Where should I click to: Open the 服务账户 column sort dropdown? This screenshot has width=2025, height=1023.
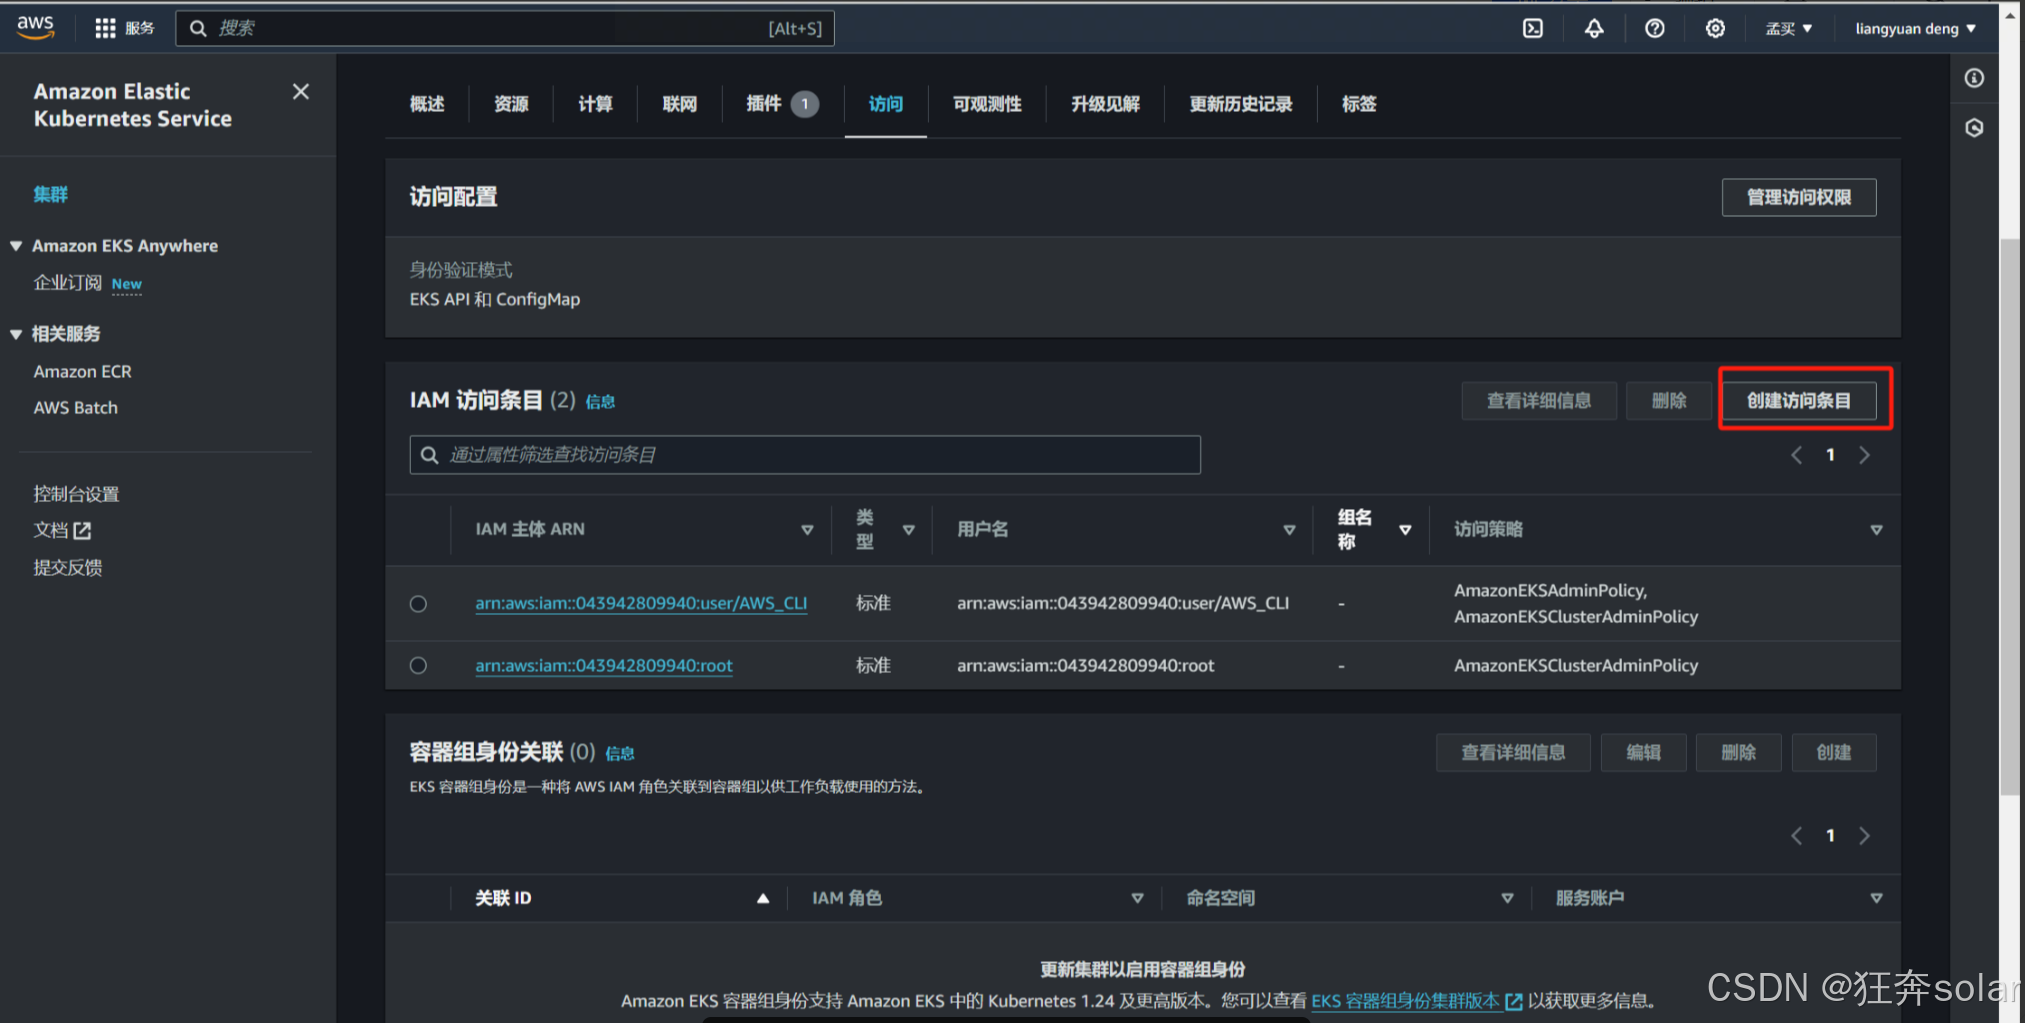pos(1876,898)
